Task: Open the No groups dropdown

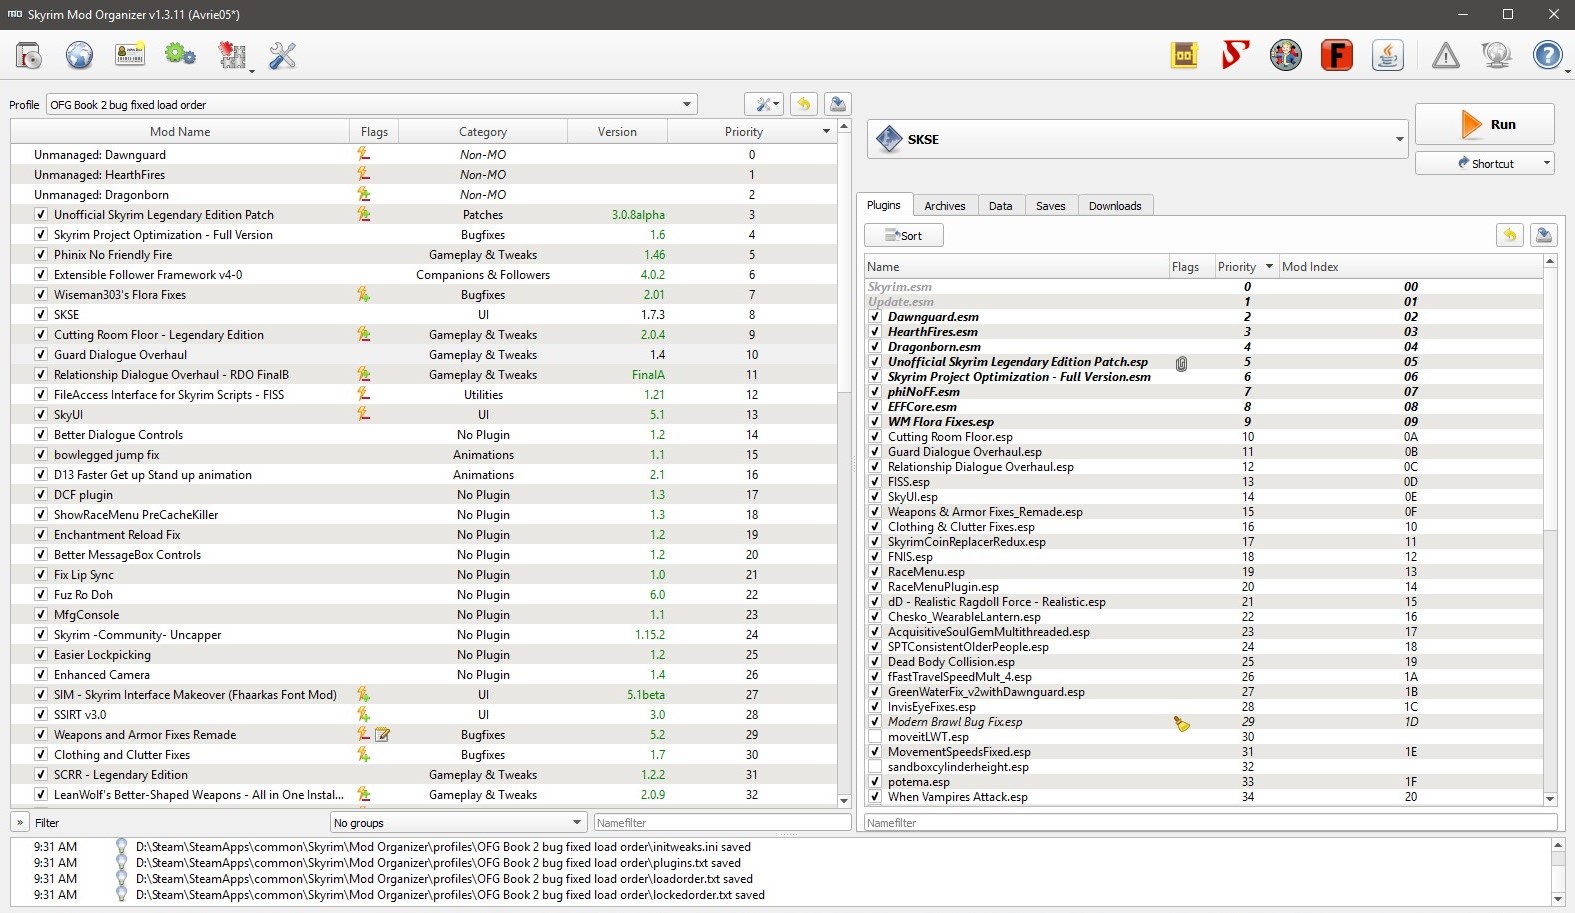Action: [x=458, y=823]
